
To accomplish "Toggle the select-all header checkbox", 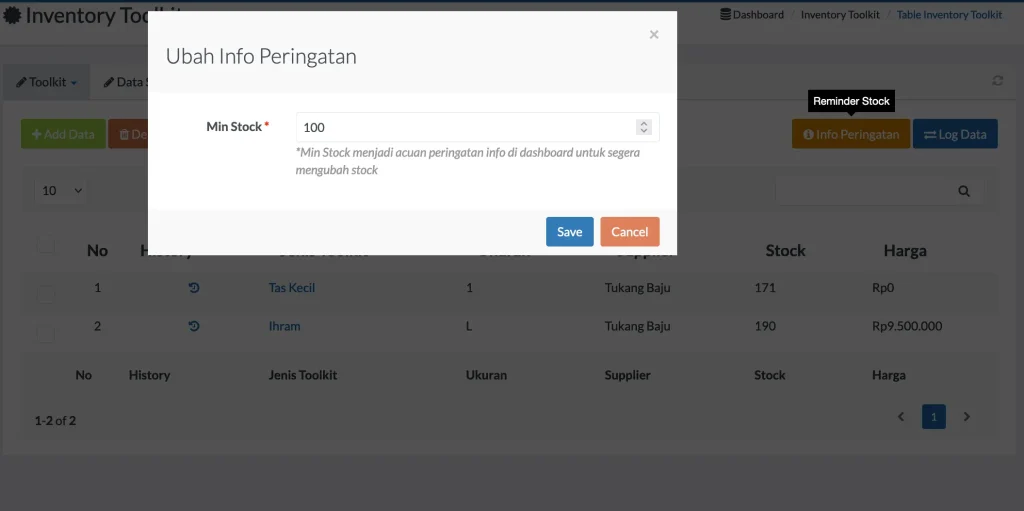I will tap(46, 245).
